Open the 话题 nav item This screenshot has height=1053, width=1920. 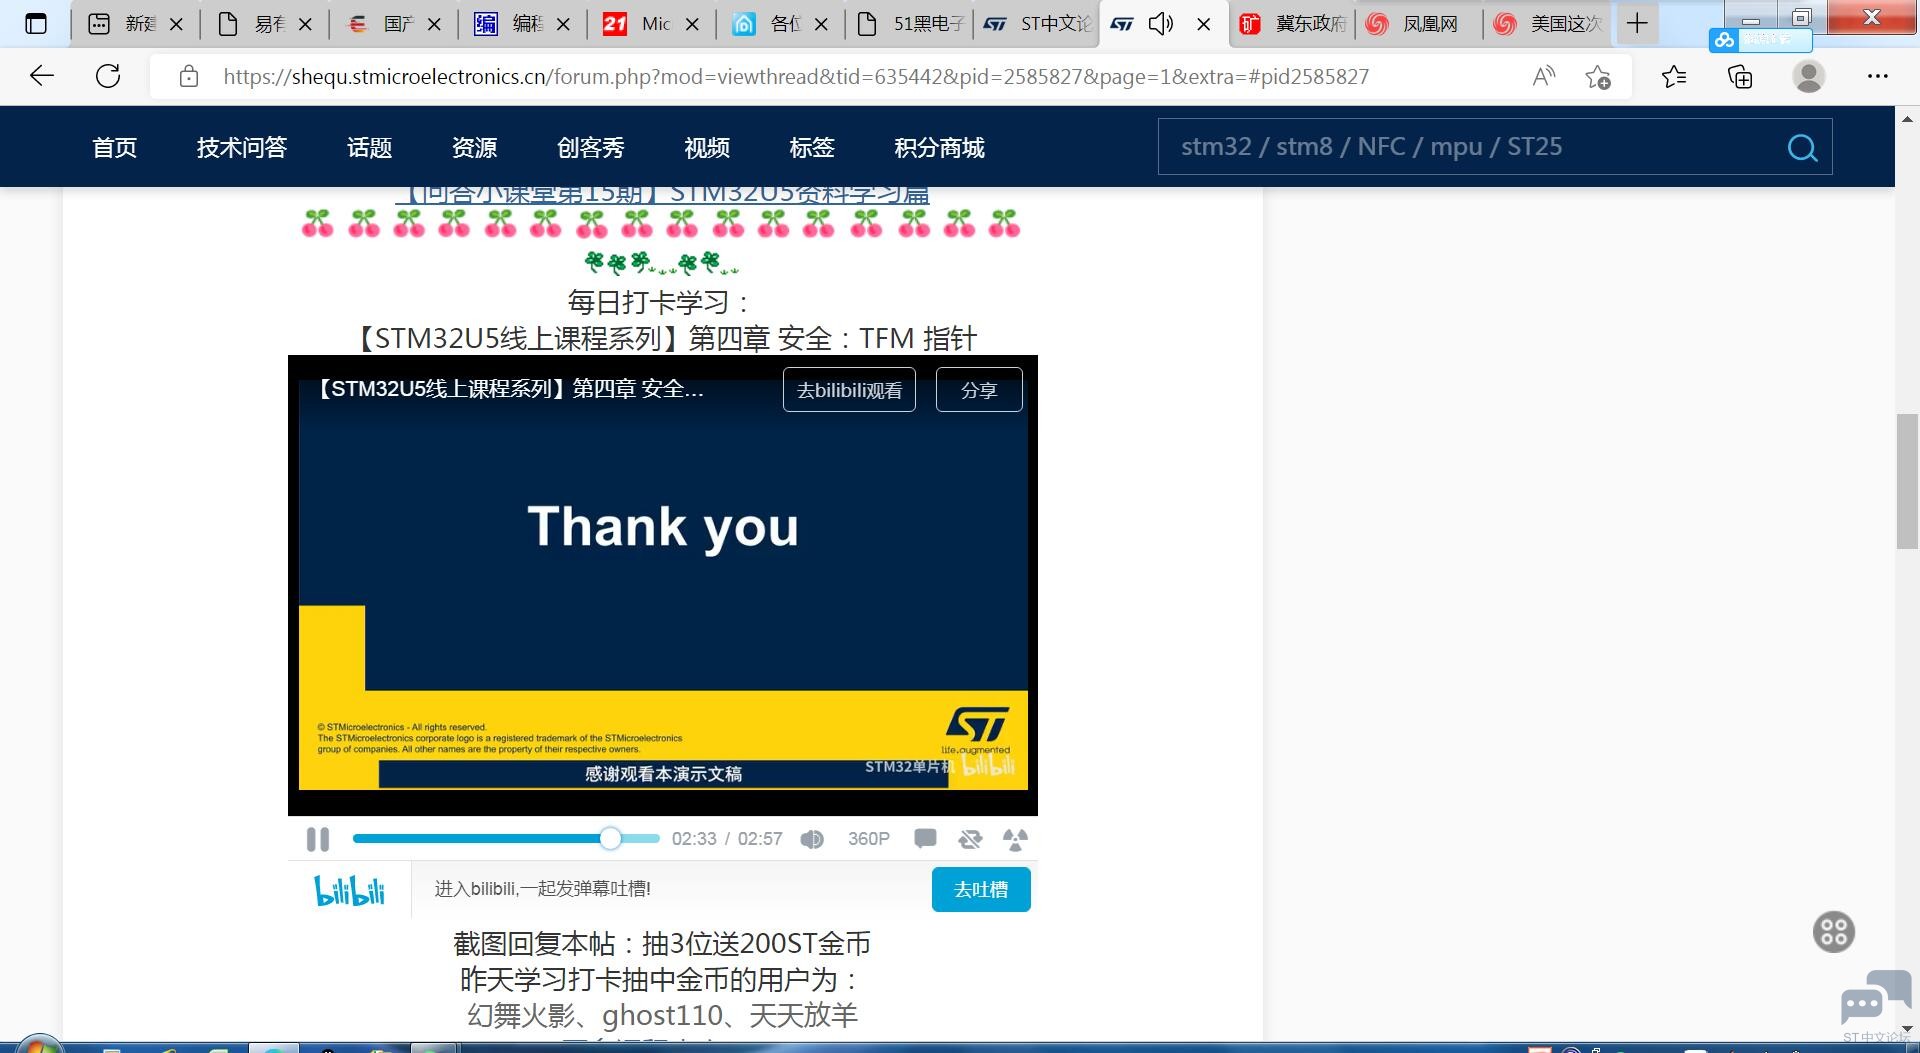coord(369,148)
